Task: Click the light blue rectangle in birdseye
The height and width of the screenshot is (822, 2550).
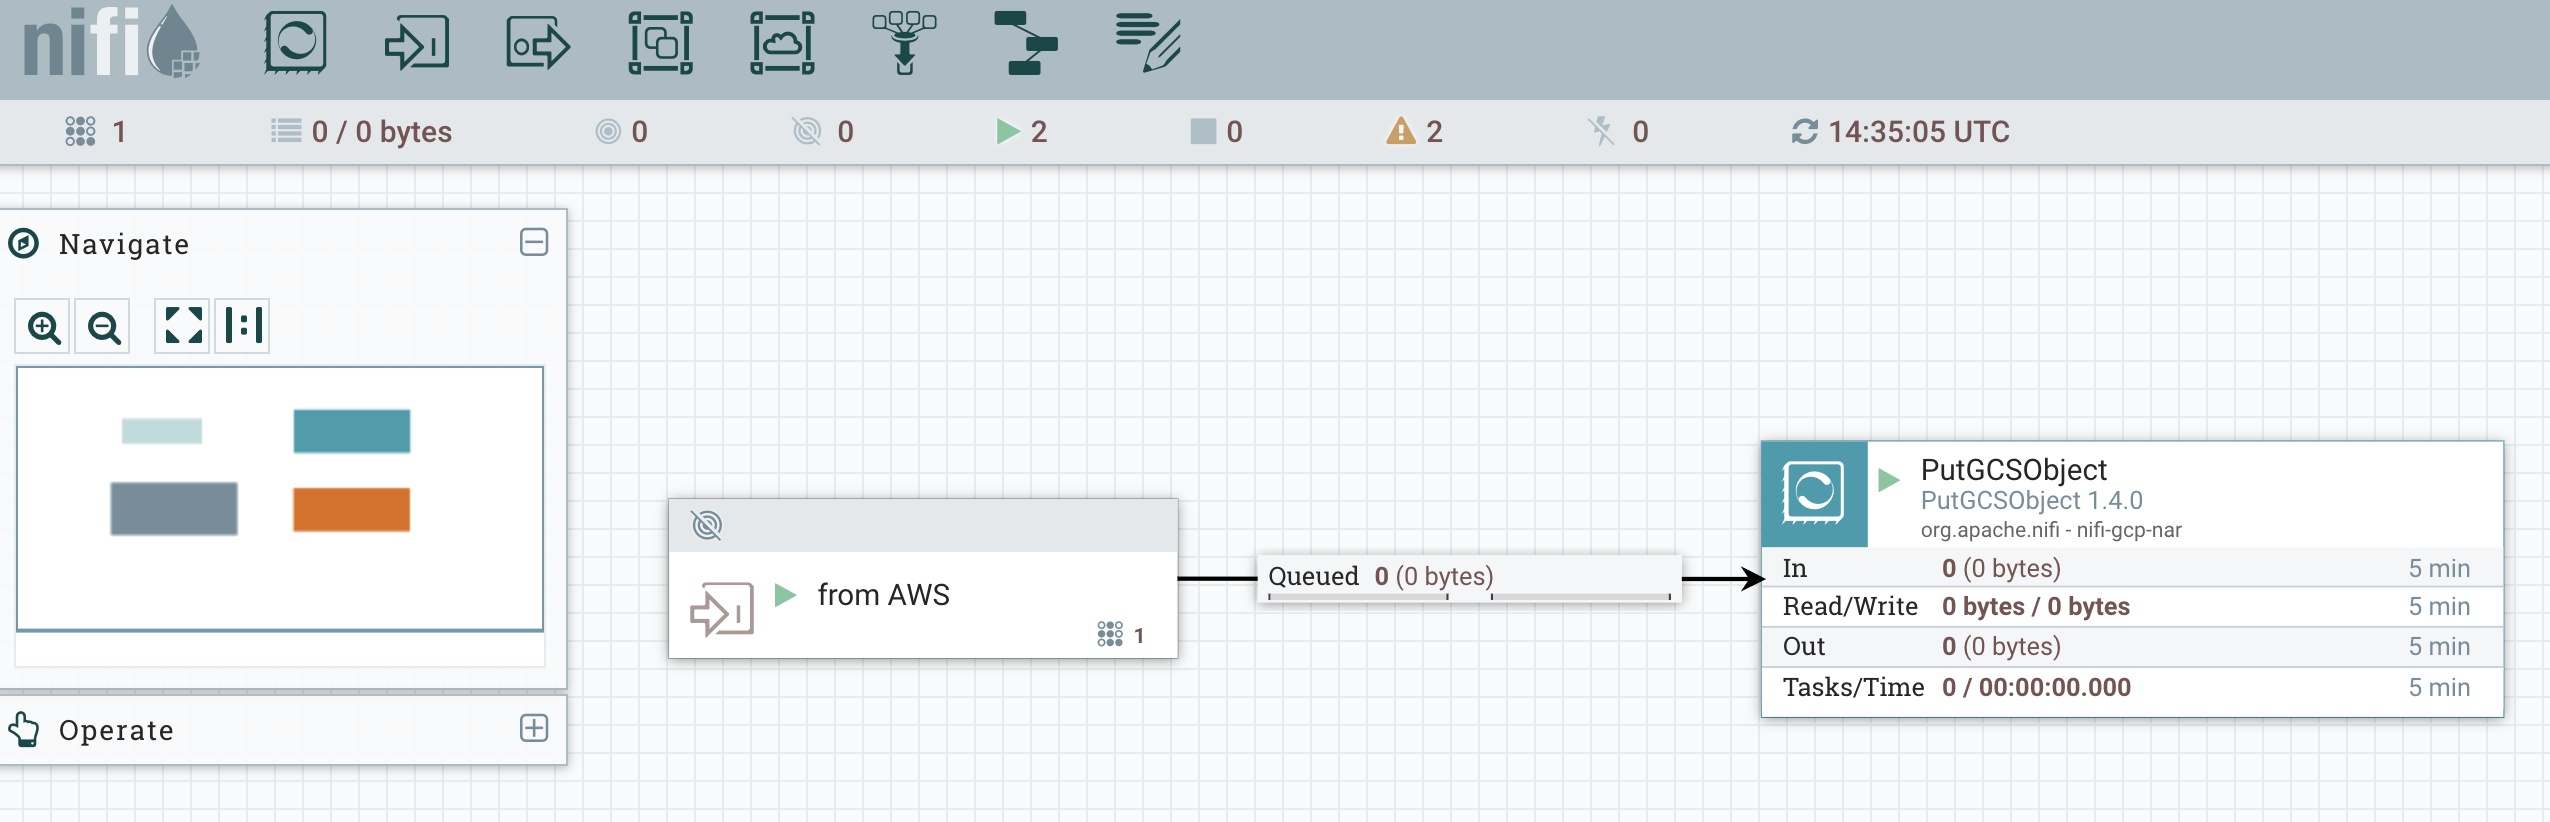Action: tap(162, 431)
